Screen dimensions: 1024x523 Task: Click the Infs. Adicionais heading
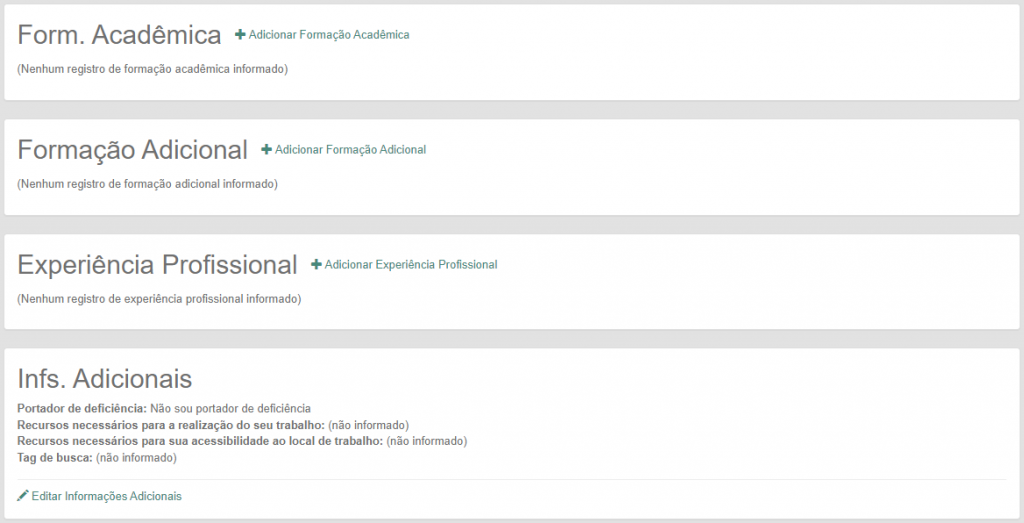[105, 379]
